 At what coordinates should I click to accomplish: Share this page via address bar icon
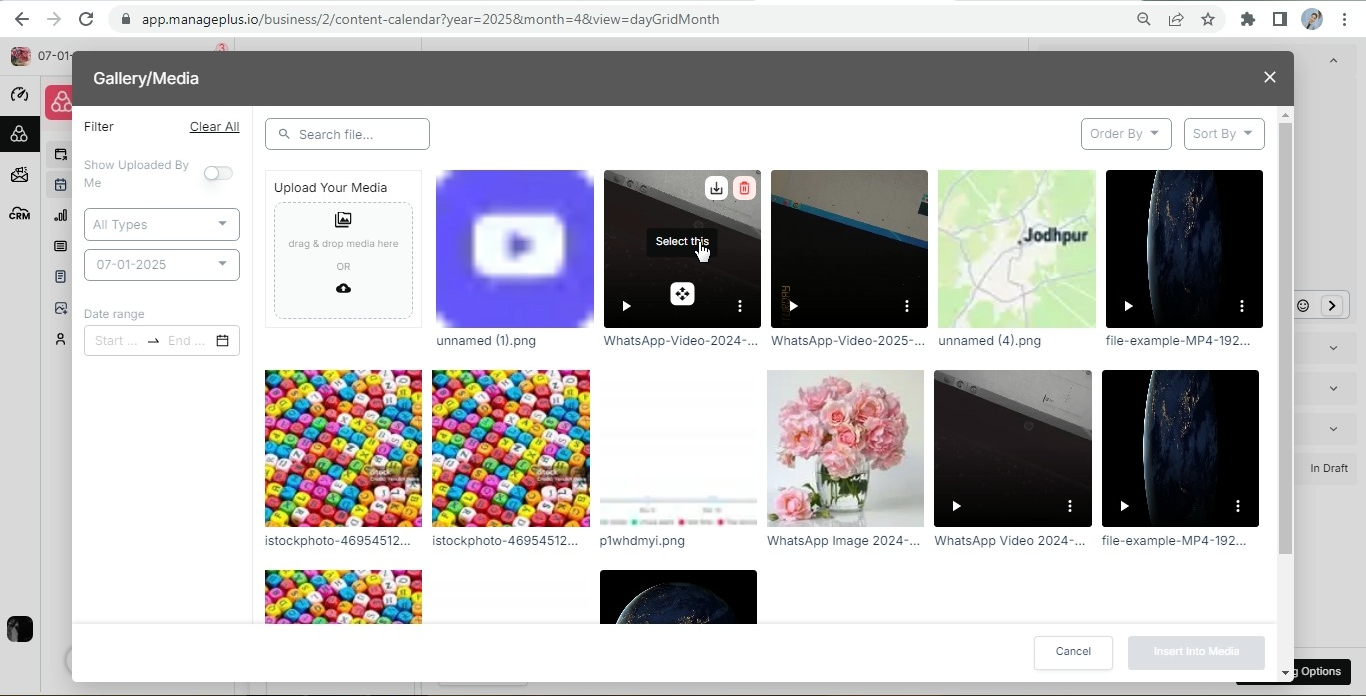click(1176, 19)
